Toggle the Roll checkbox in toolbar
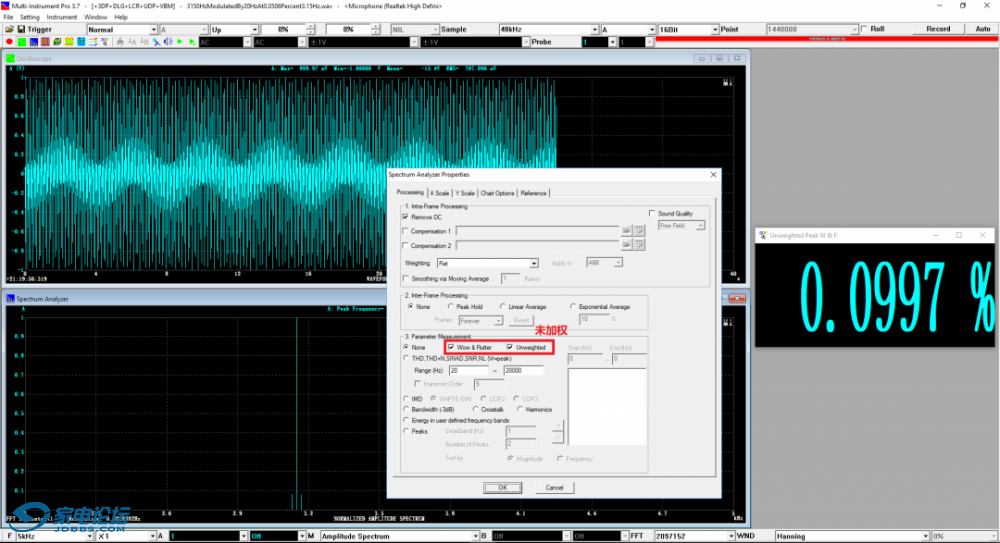The width and height of the screenshot is (1000, 543). 865,29
